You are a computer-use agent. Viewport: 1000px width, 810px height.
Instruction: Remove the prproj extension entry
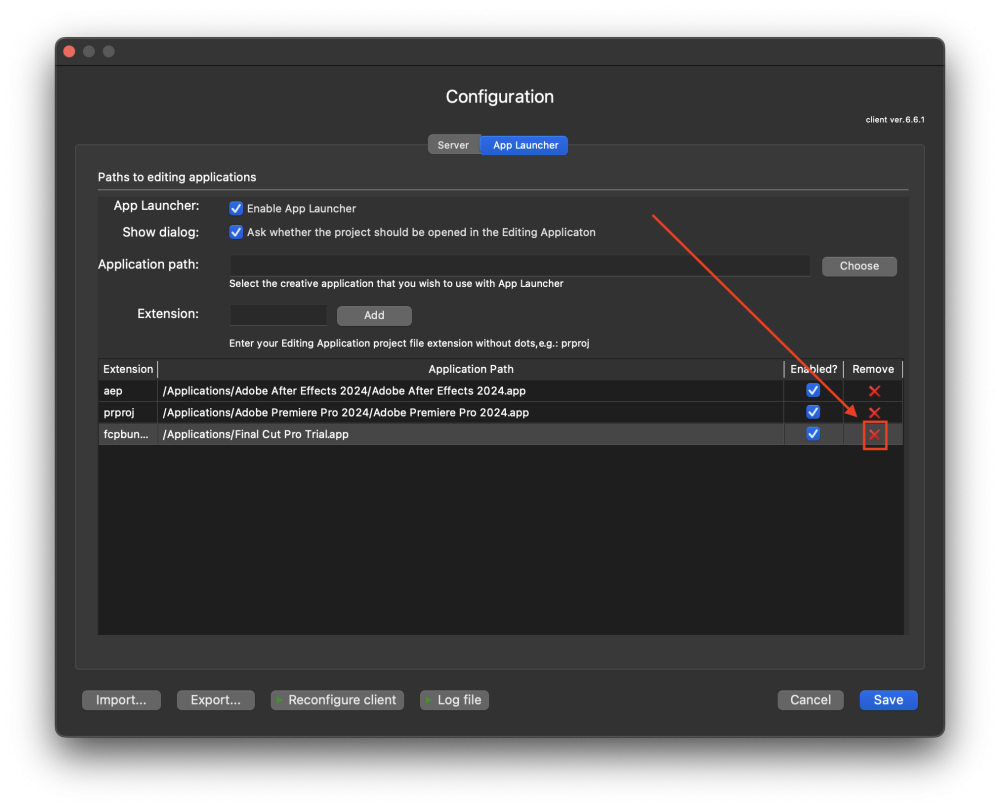click(x=874, y=413)
